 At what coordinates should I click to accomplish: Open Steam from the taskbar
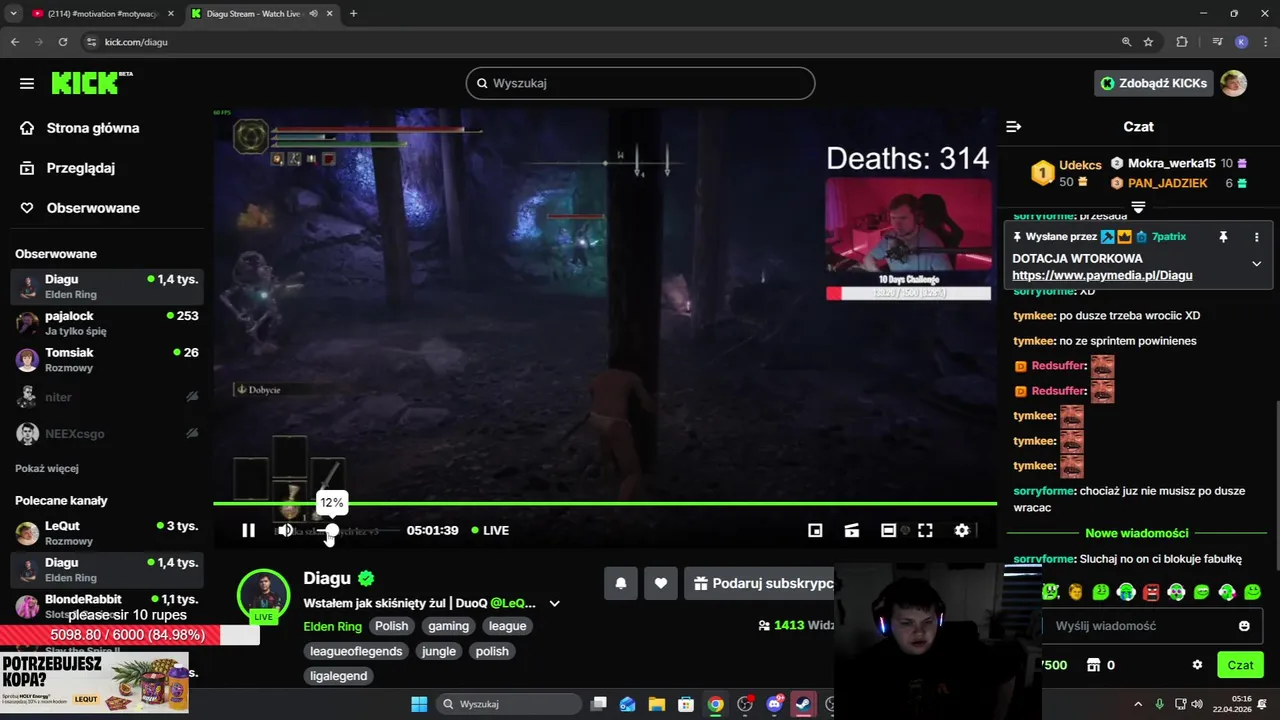pos(803,704)
